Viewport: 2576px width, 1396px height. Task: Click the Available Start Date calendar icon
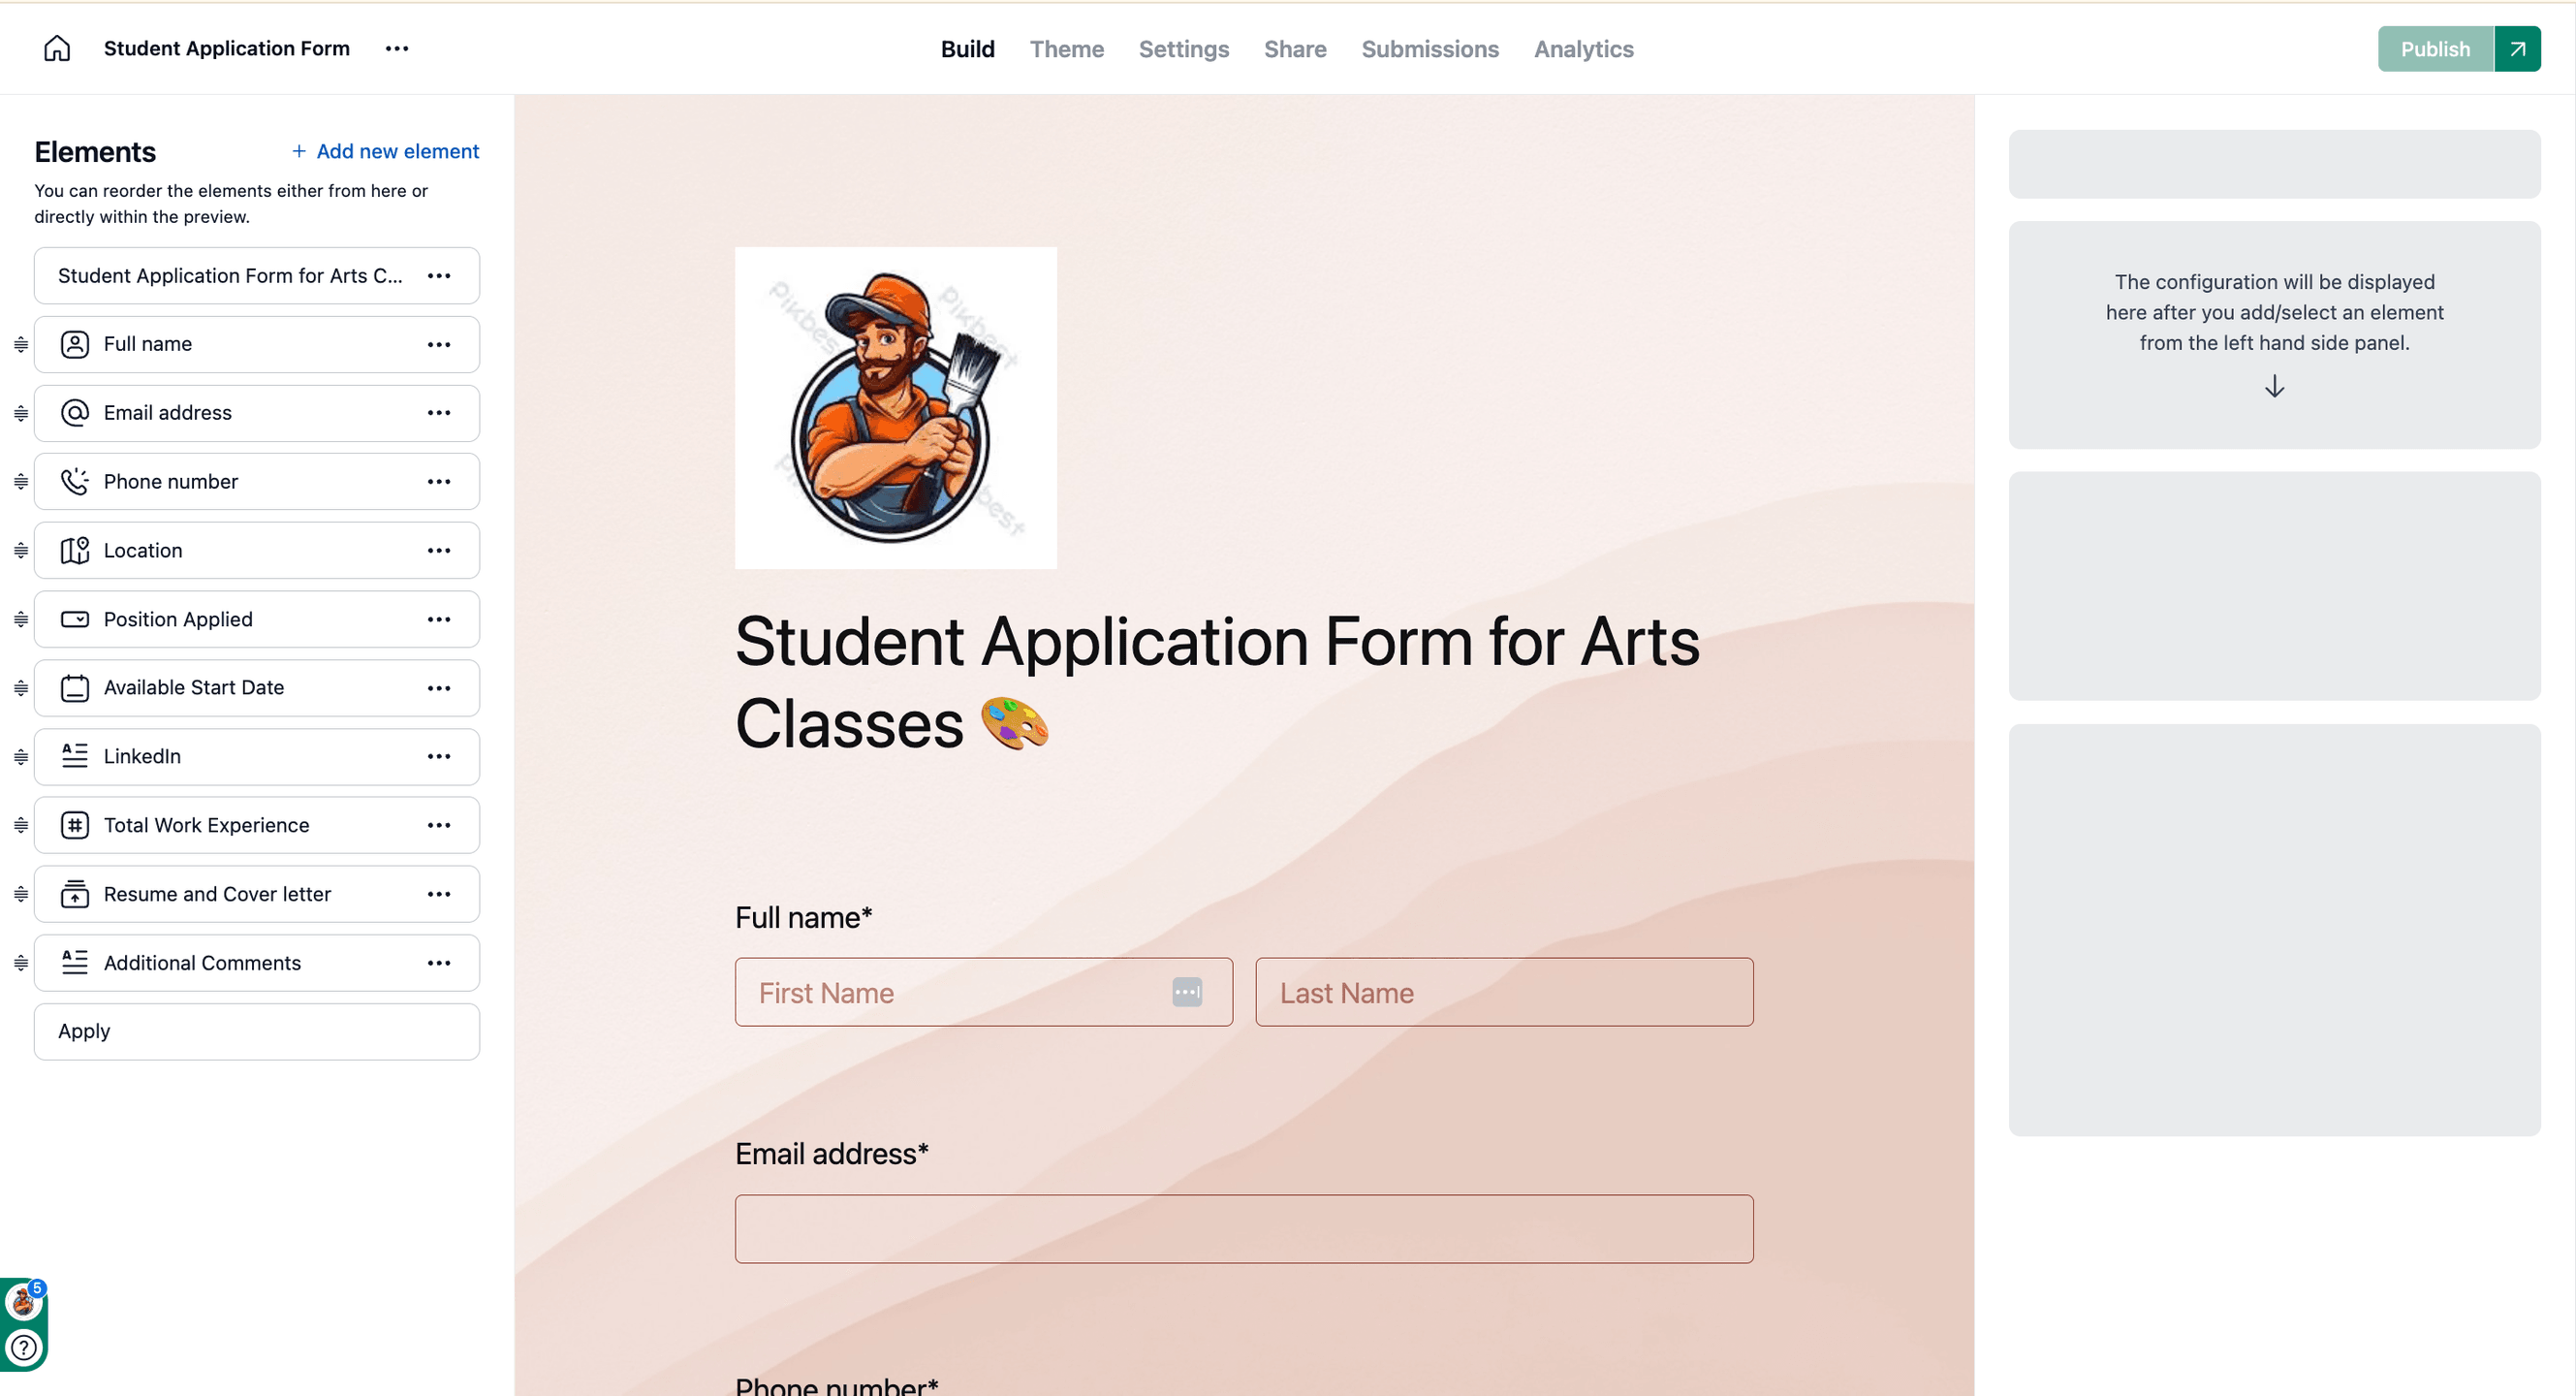[x=75, y=688]
